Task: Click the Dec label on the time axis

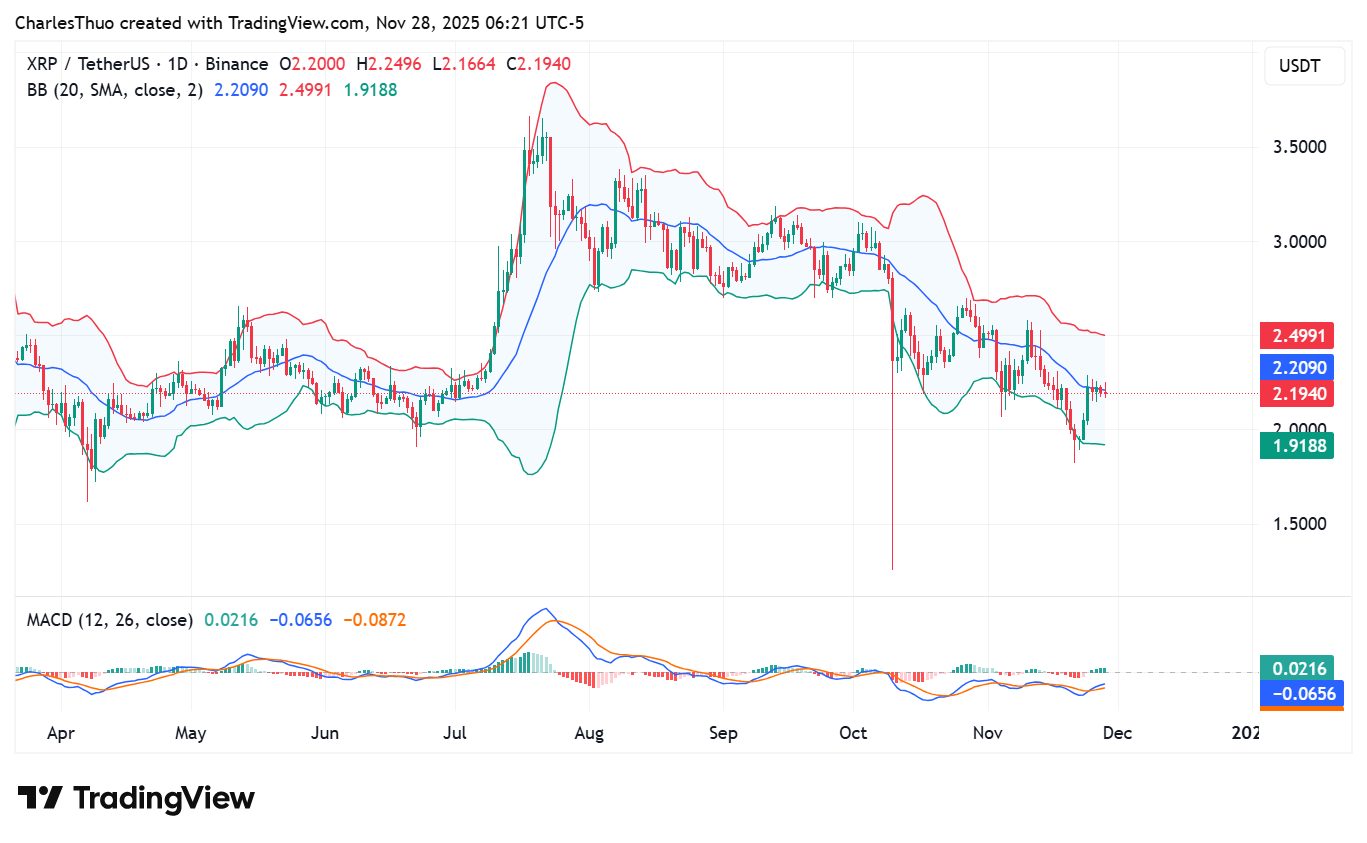Action: coord(1117,733)
